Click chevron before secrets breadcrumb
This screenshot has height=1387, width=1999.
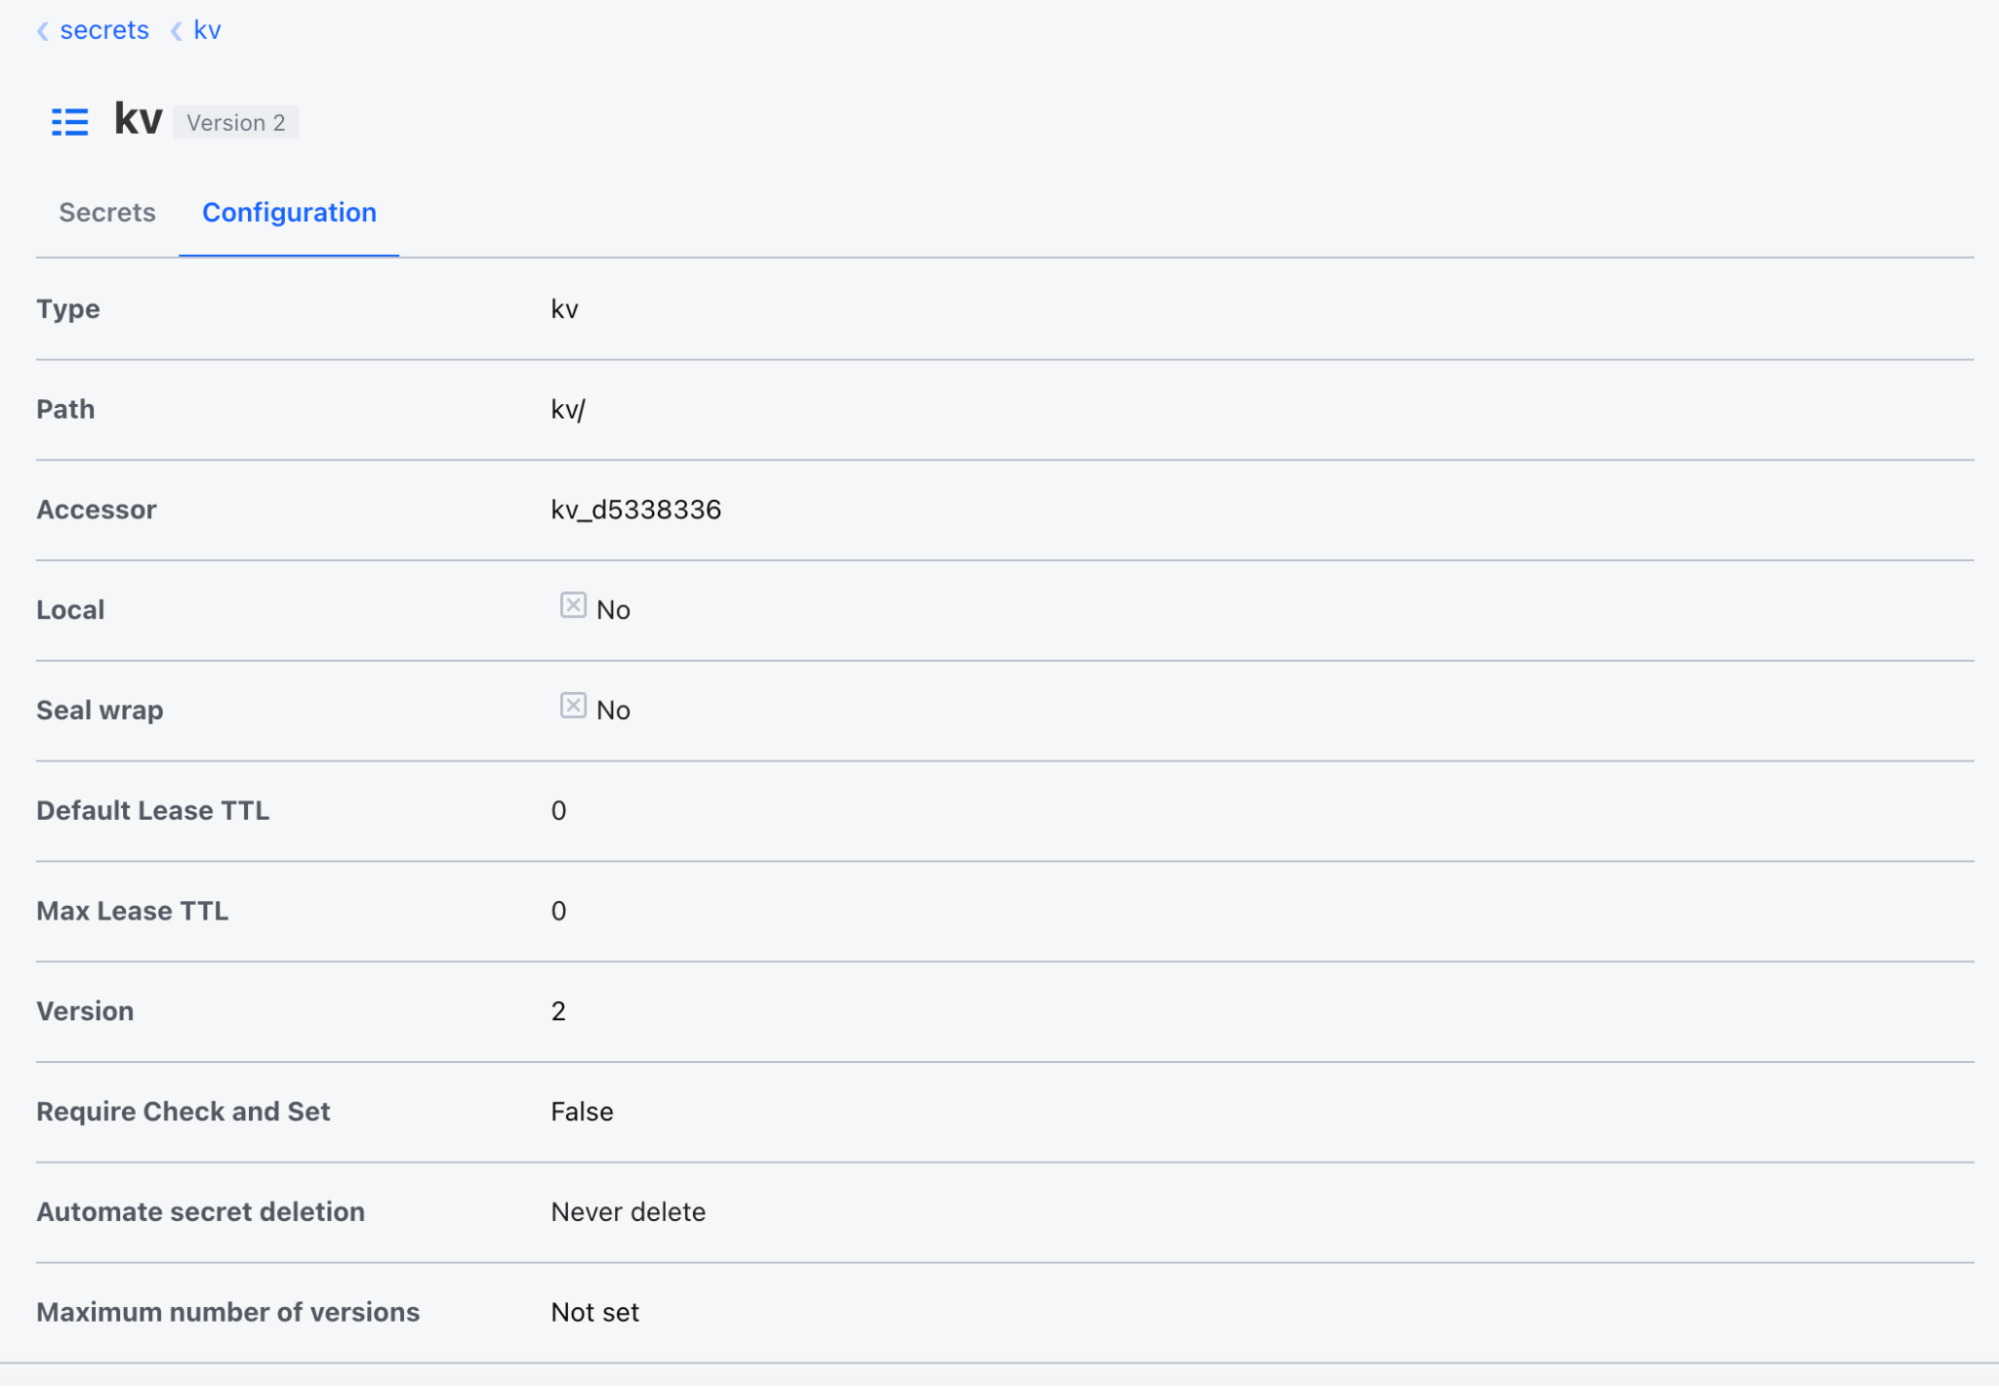tap(43, 31)
